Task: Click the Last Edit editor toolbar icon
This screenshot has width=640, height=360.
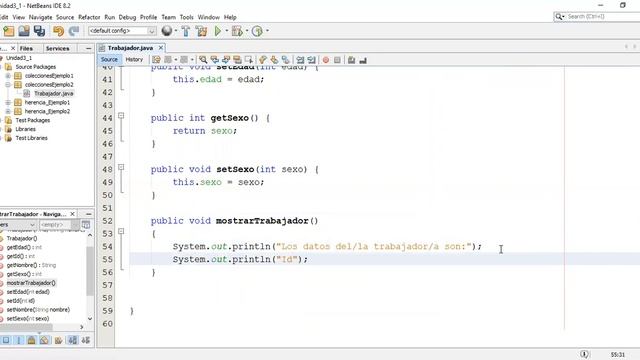Action: (x=156, y=60)
